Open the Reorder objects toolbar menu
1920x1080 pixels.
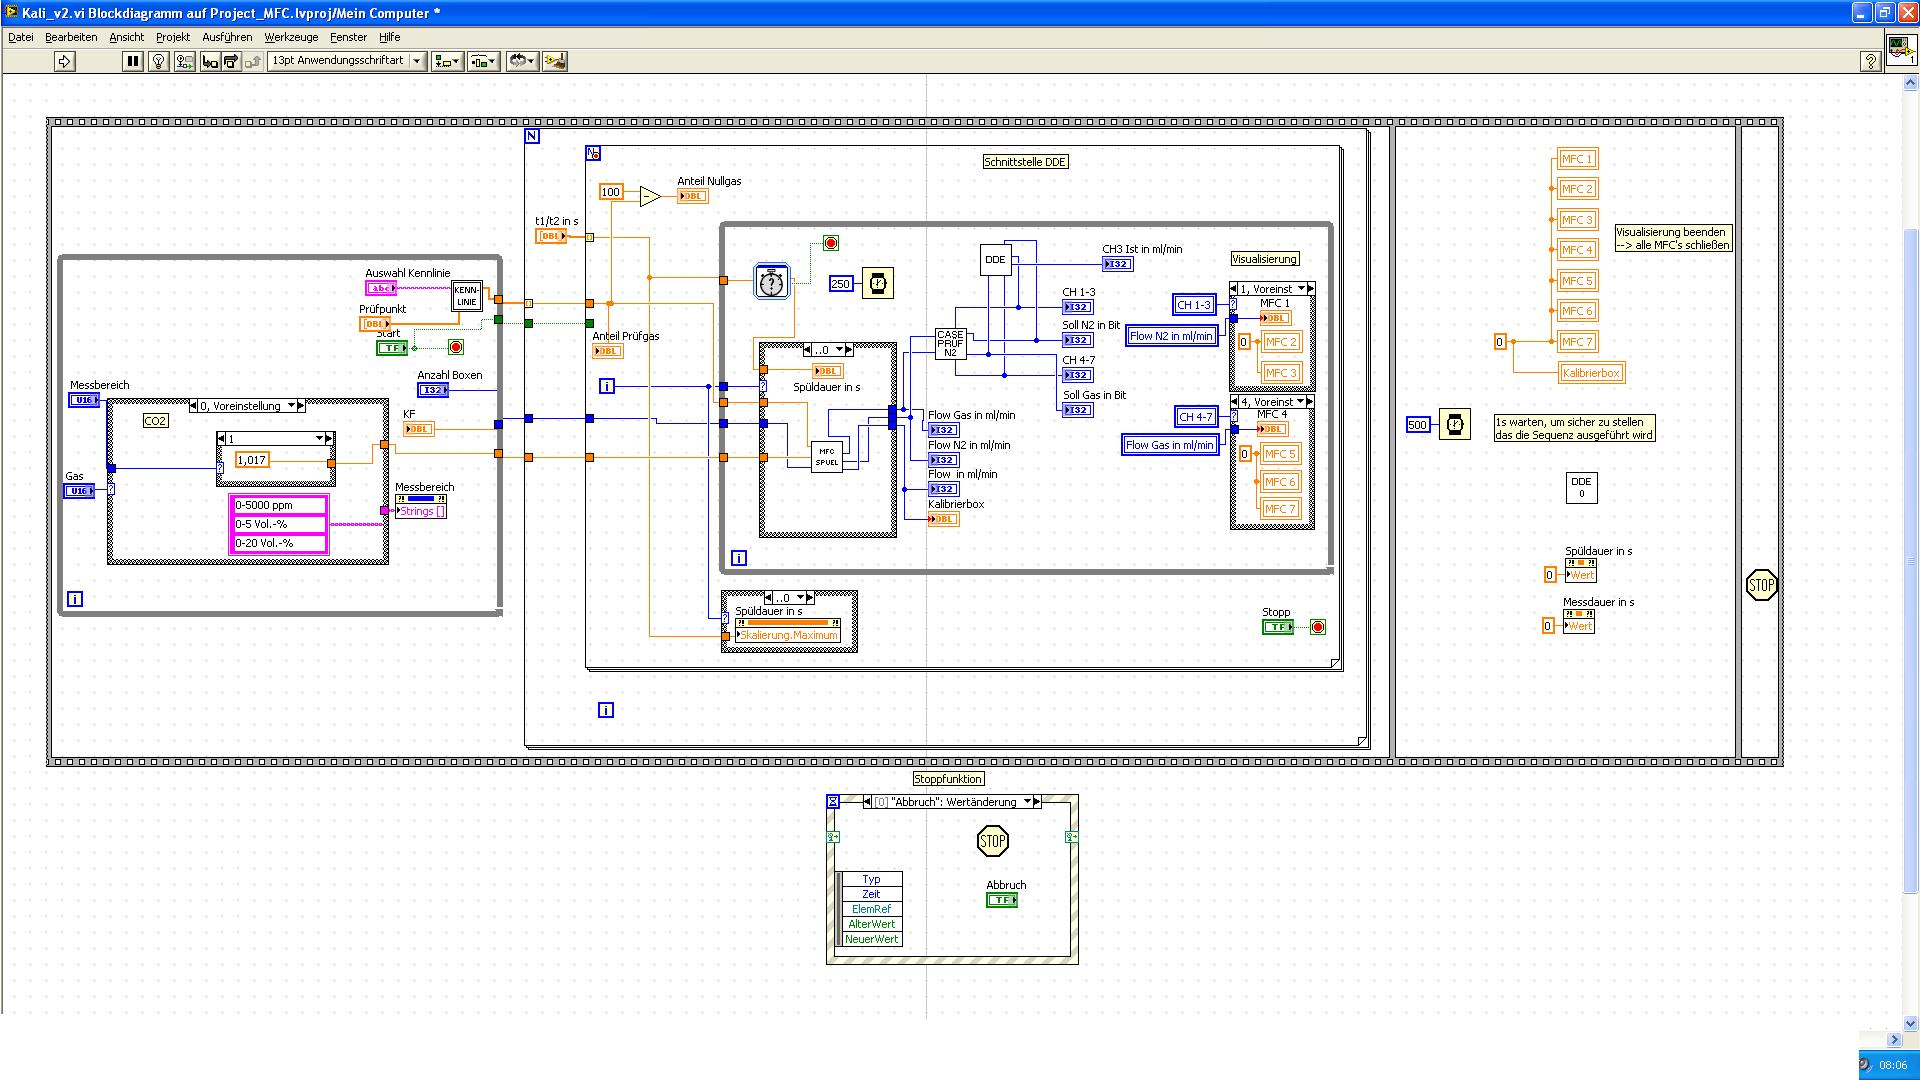coord(521,61)
